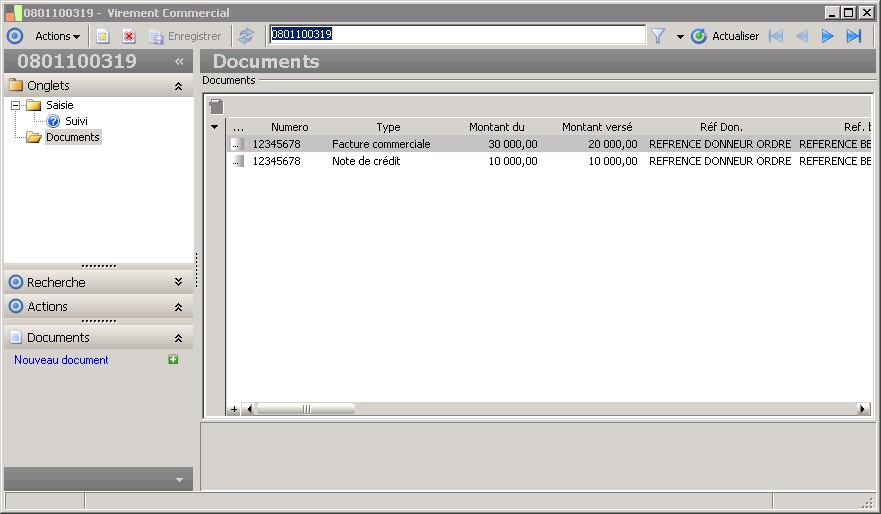Click the plus button at grid bottom-left
Image resolution: width=881 pixels, height=514 pixels.
click(234, 409)
